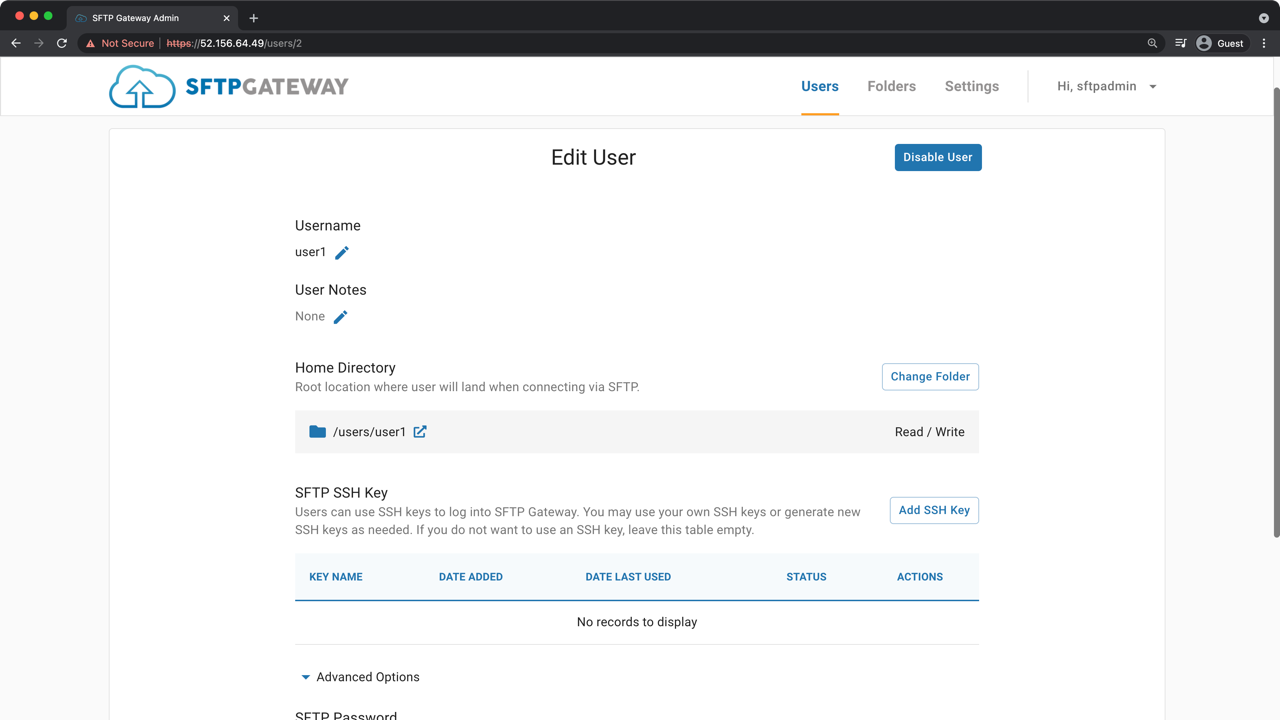Open Chrome three-dot menu
1280x720 pixels.
tap(1264, 43)
